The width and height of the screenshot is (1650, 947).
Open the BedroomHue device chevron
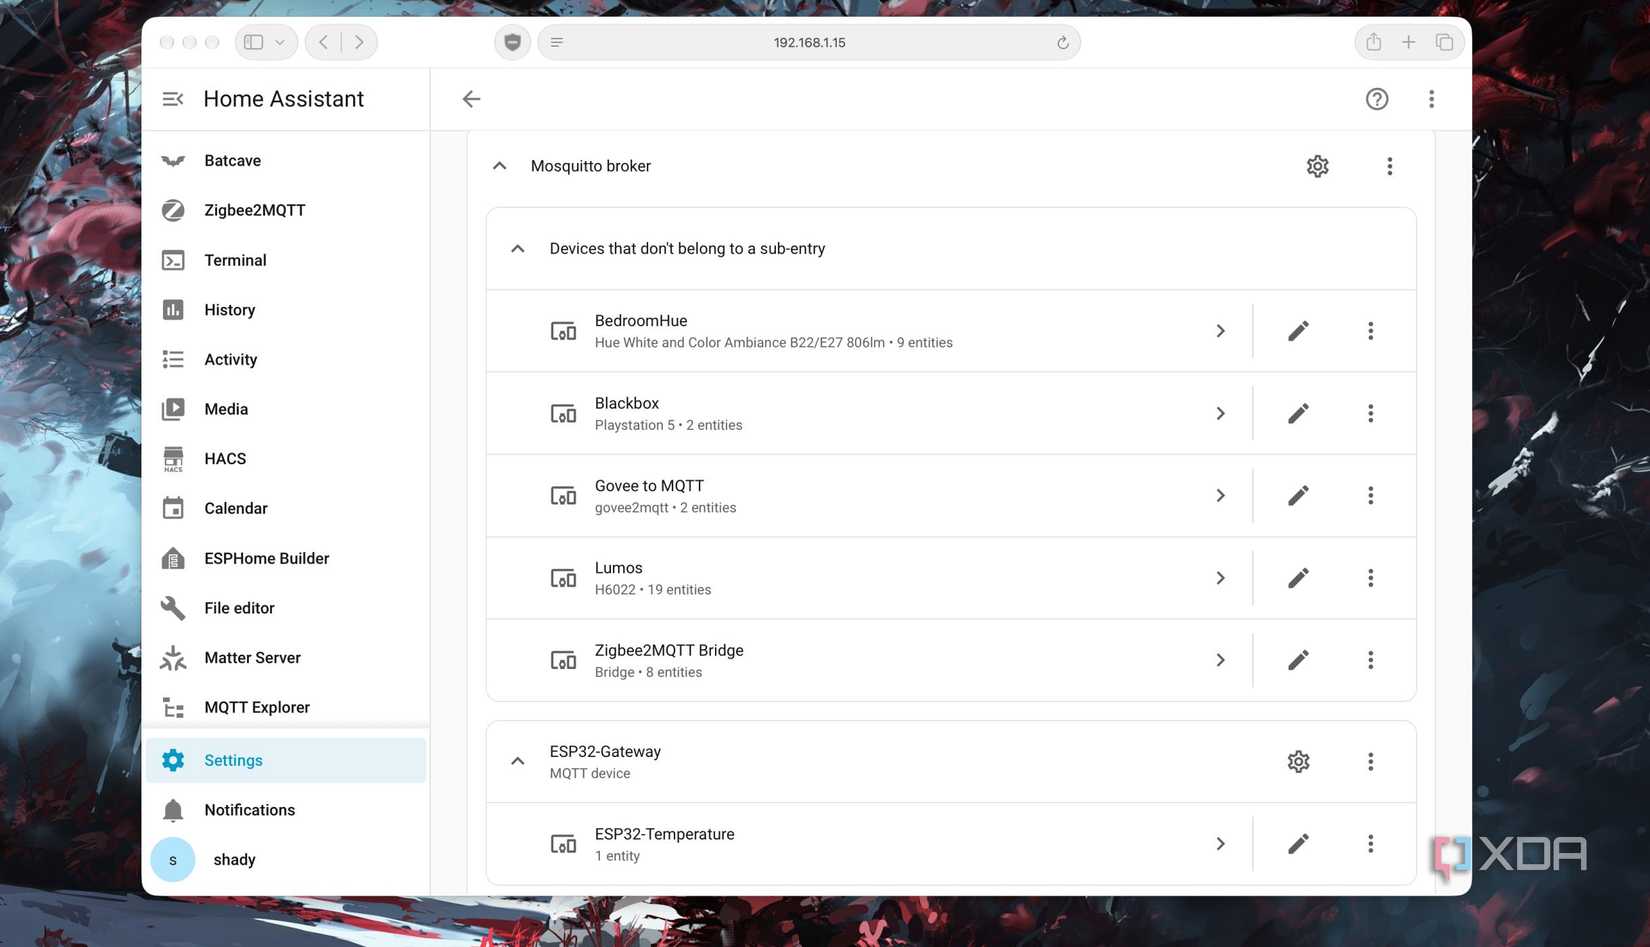coord(1220,331)
